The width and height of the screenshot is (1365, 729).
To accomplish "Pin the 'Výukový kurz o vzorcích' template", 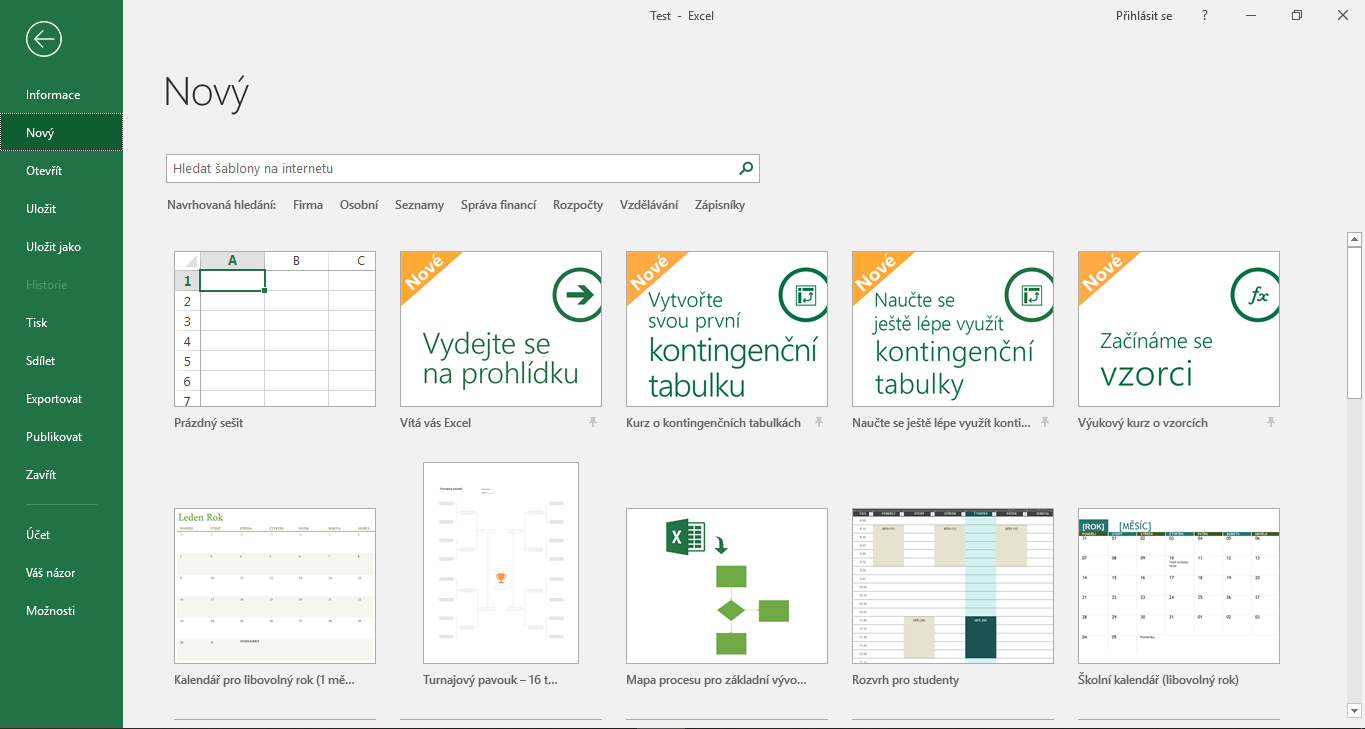I will (x=1271, y=422).
